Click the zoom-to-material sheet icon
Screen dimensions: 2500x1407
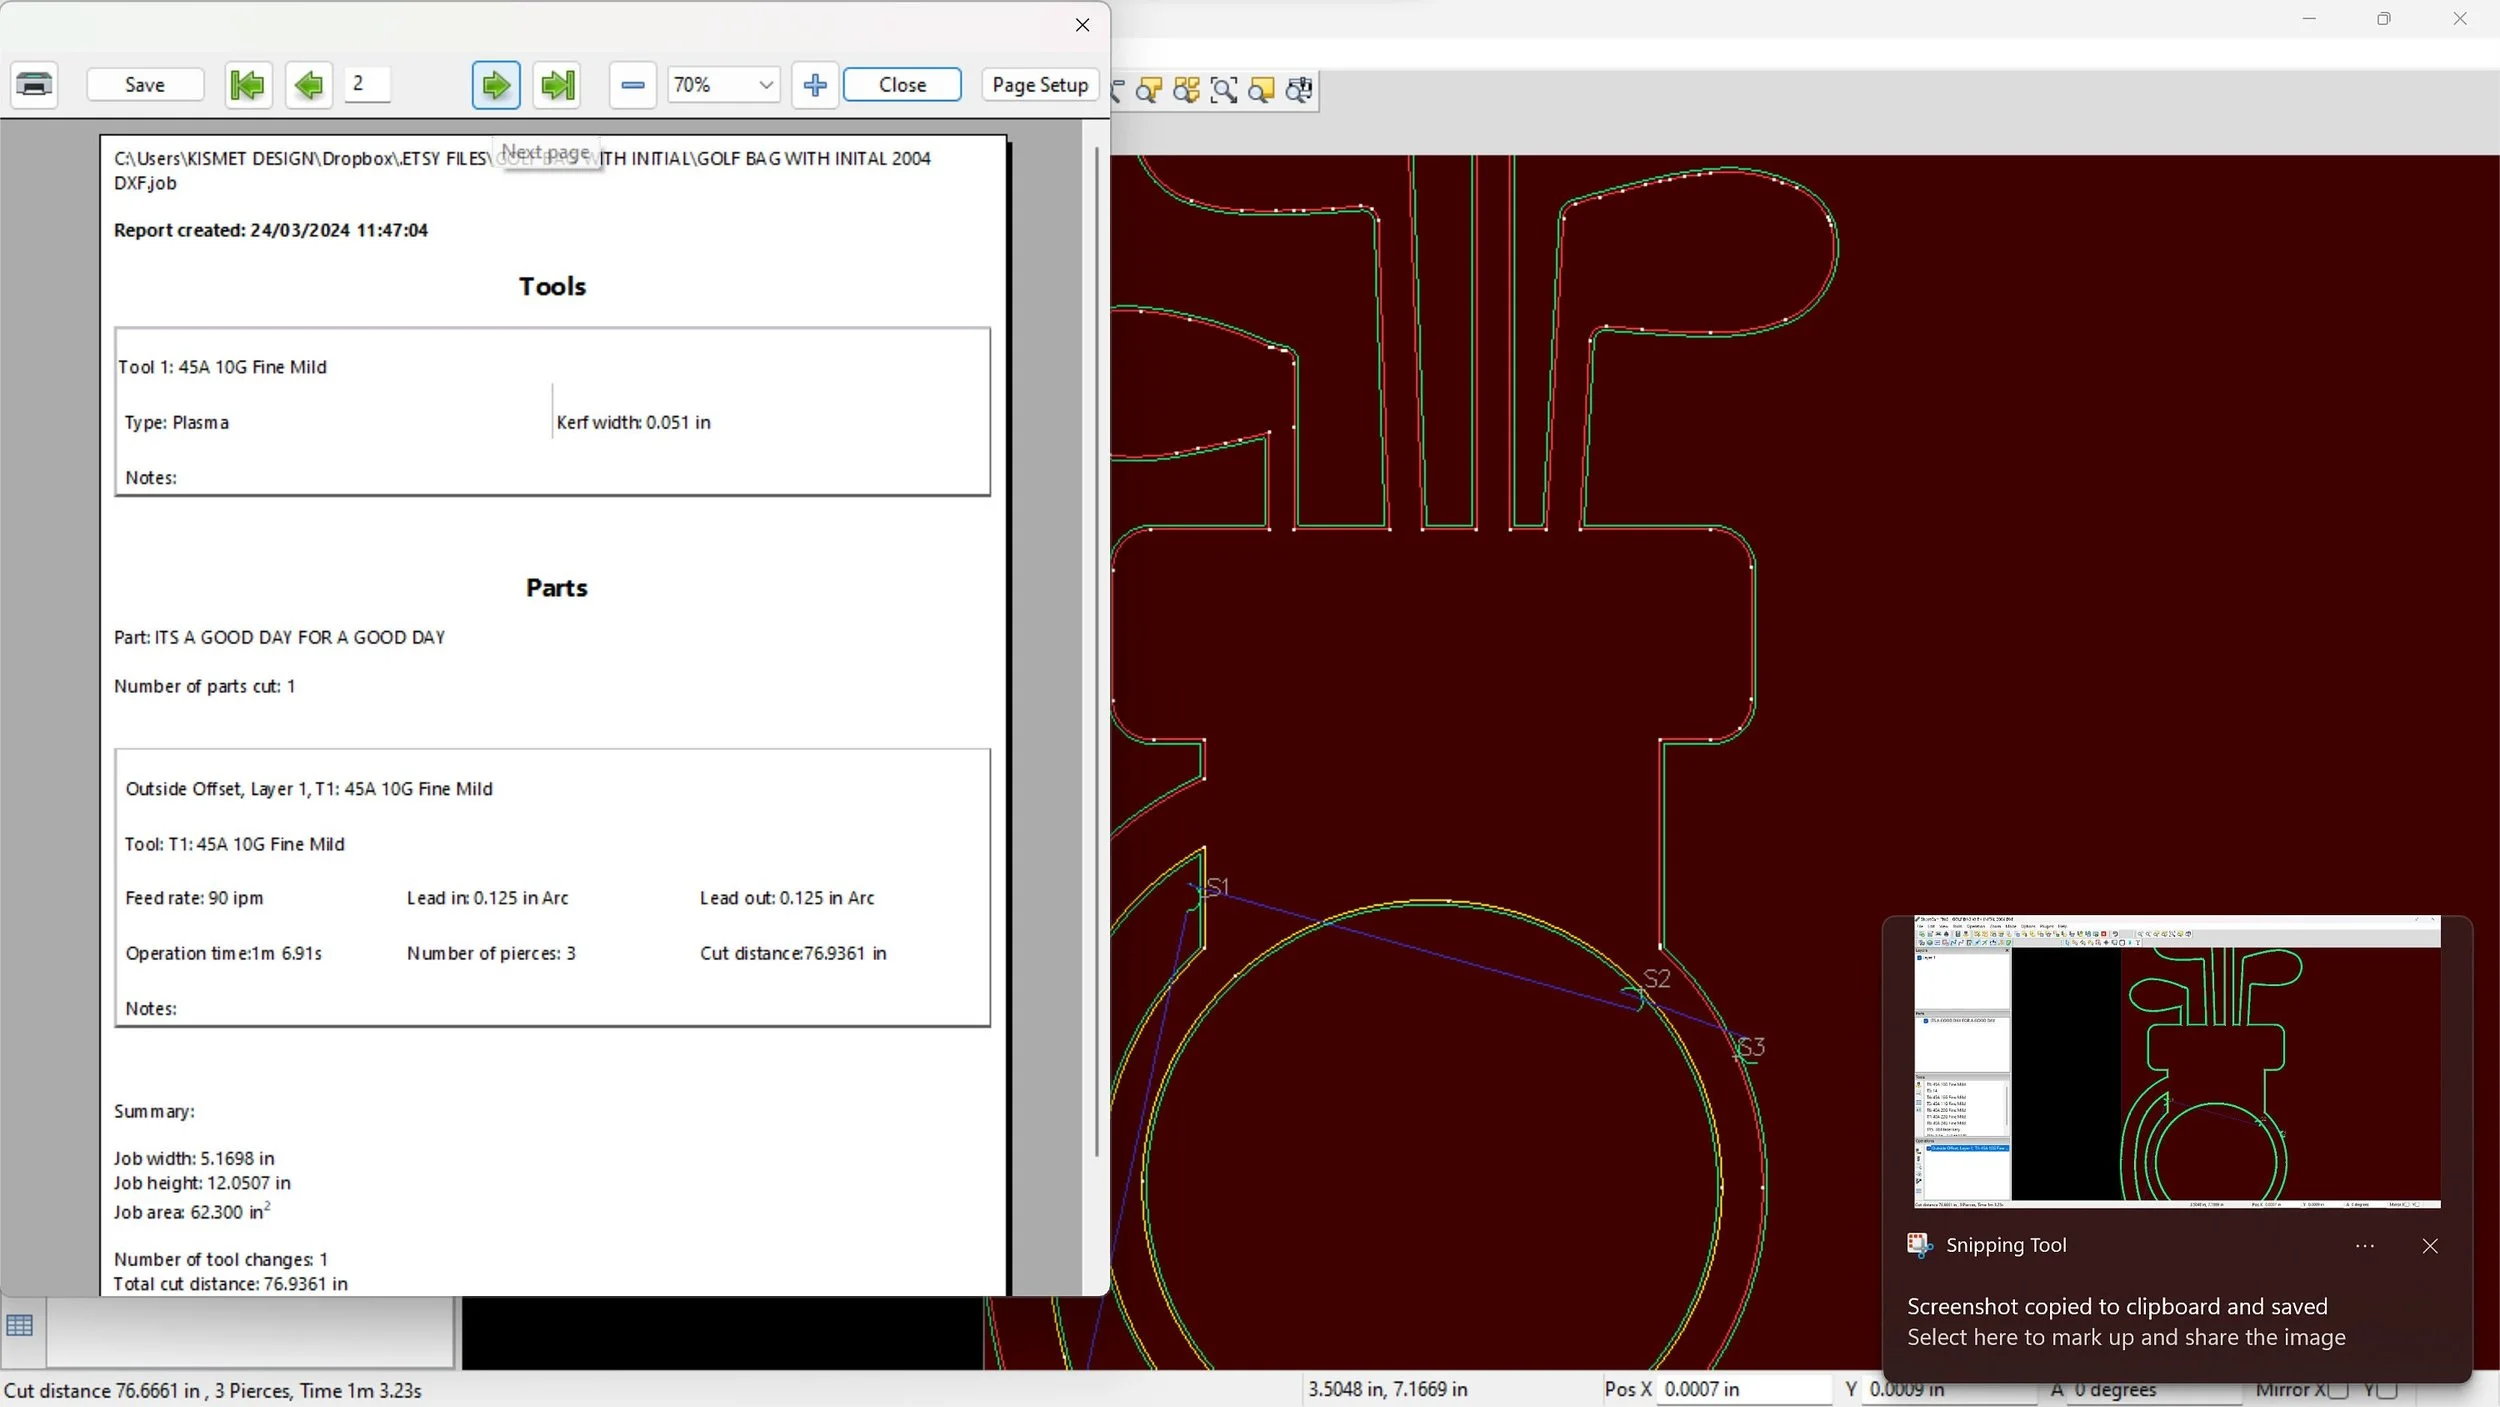pos(1262,91)
